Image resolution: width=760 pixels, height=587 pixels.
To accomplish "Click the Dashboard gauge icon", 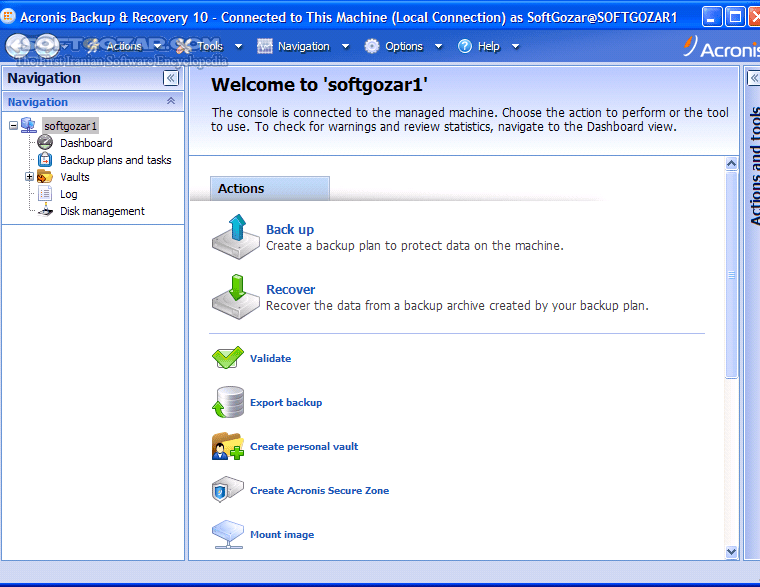I will click(45, 143).
